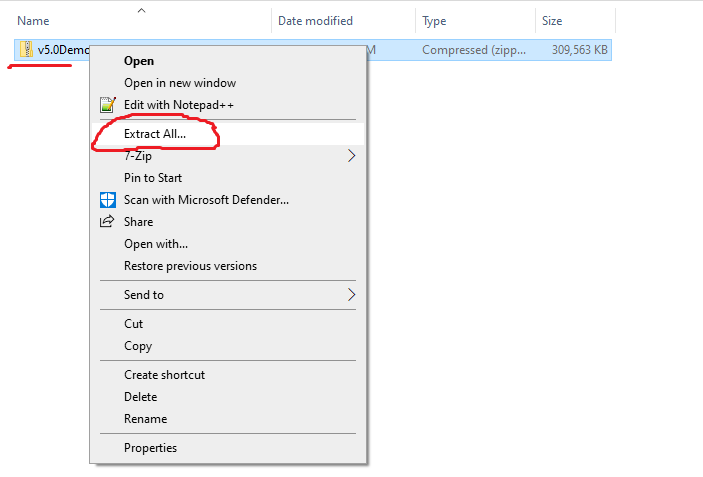Choose Edit with Notepad++
Viewport: 703px width, 477px height.
(228, 105)
